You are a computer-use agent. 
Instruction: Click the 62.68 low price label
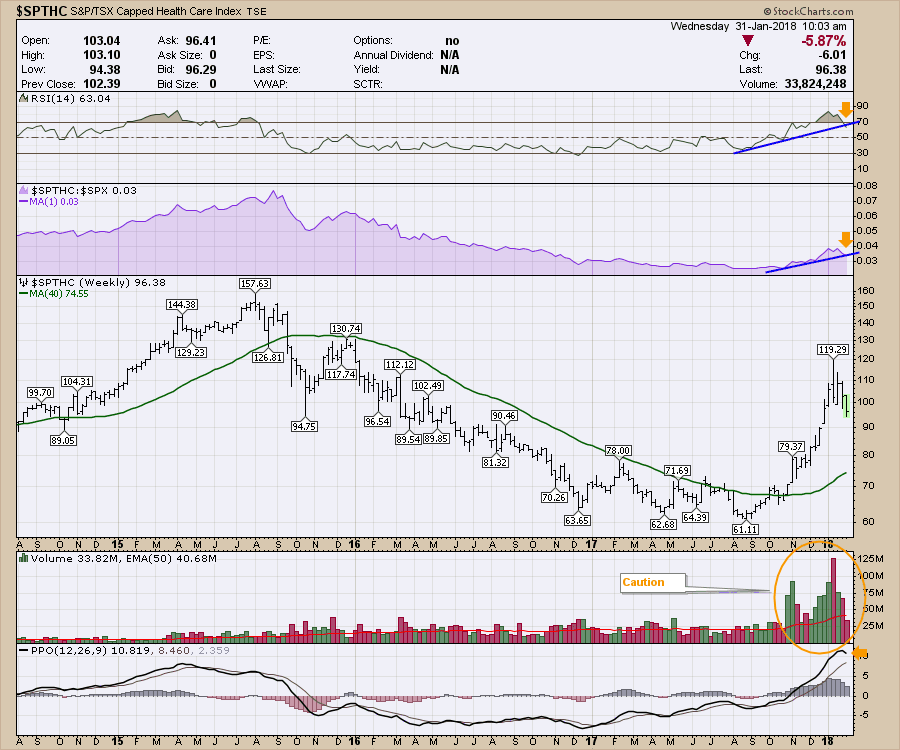[x=663, y=524]
